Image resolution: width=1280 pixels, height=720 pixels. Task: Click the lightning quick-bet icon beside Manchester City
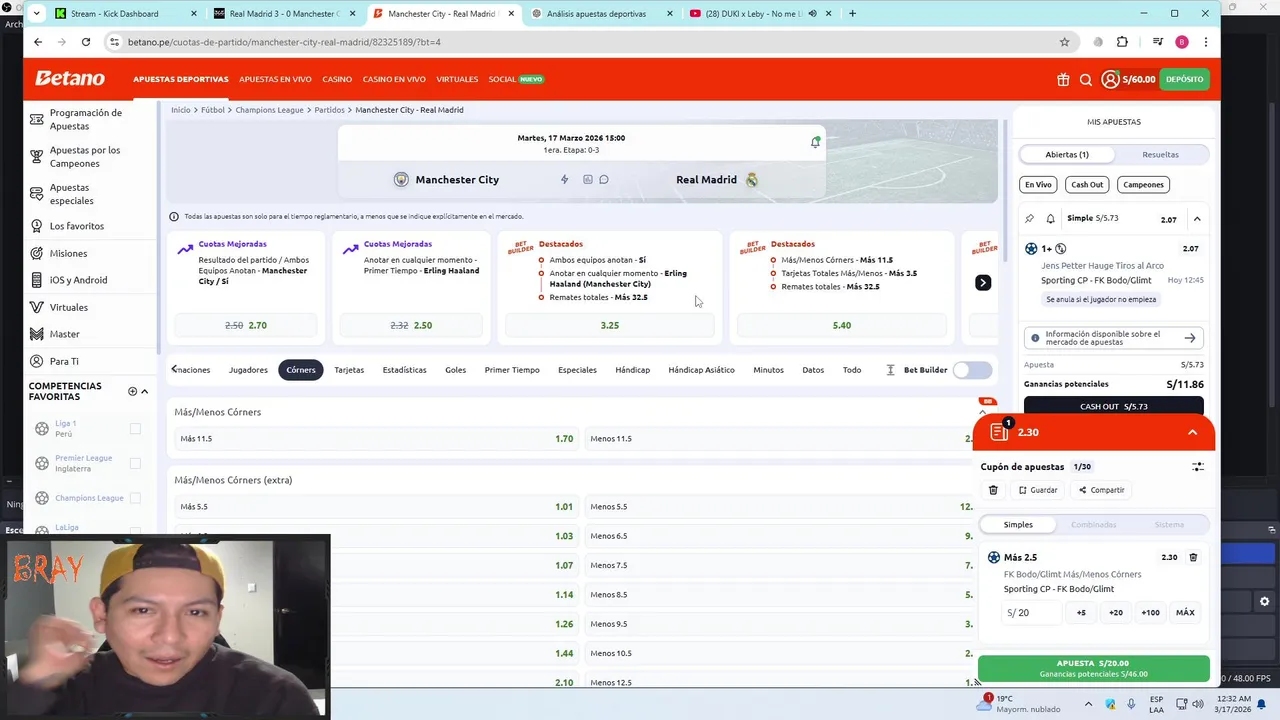[564, 180]
